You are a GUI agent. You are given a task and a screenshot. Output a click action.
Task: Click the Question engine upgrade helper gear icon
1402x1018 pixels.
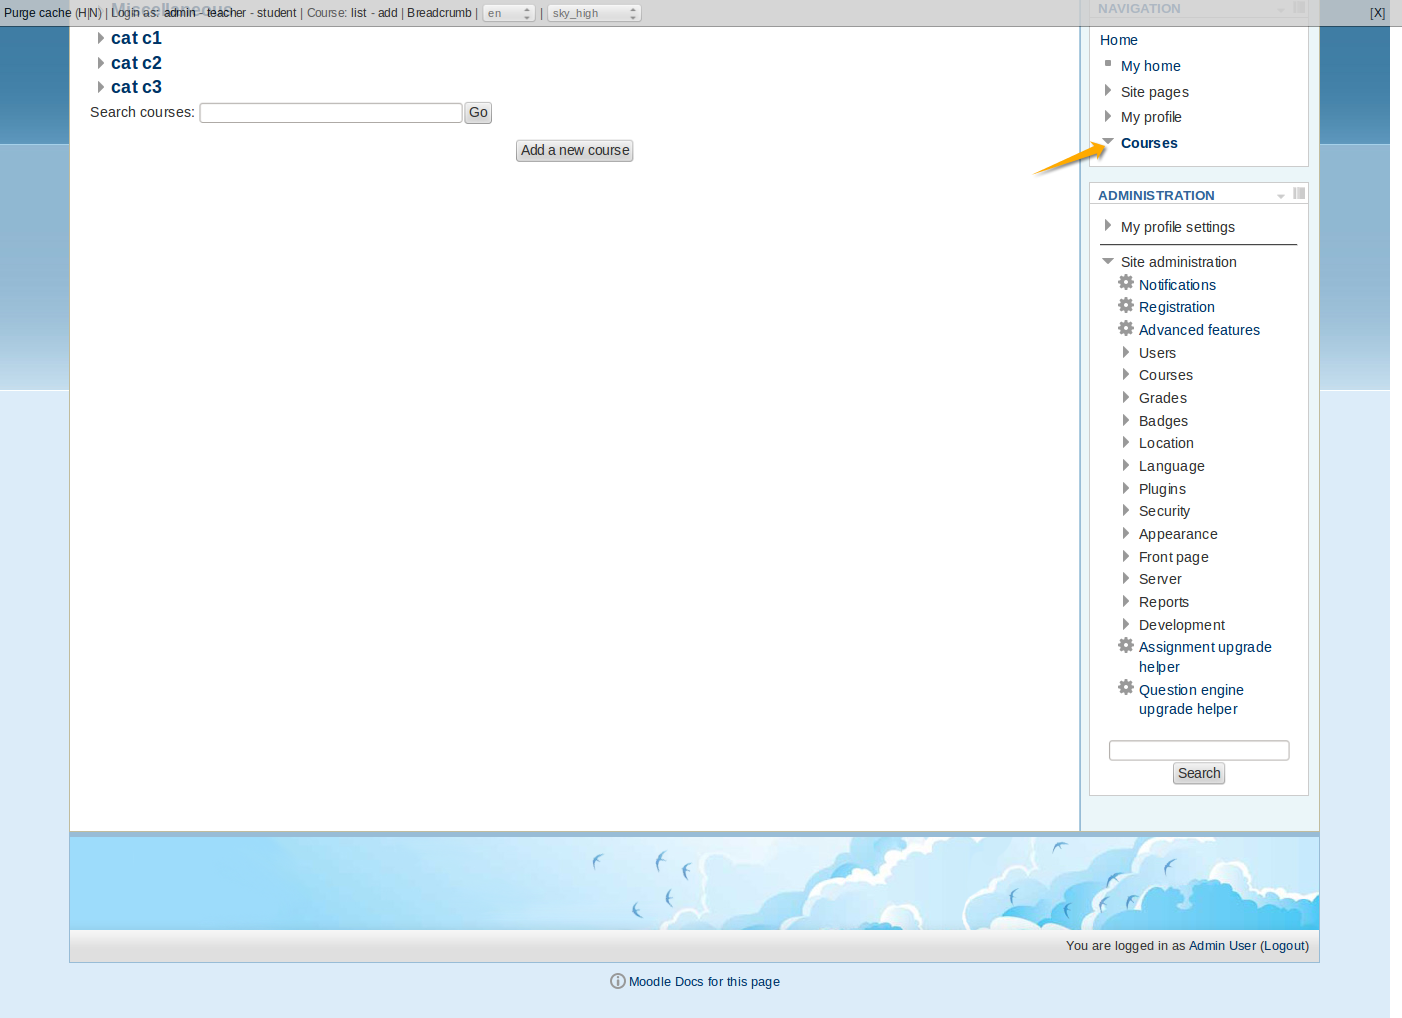pos(1126,688)
